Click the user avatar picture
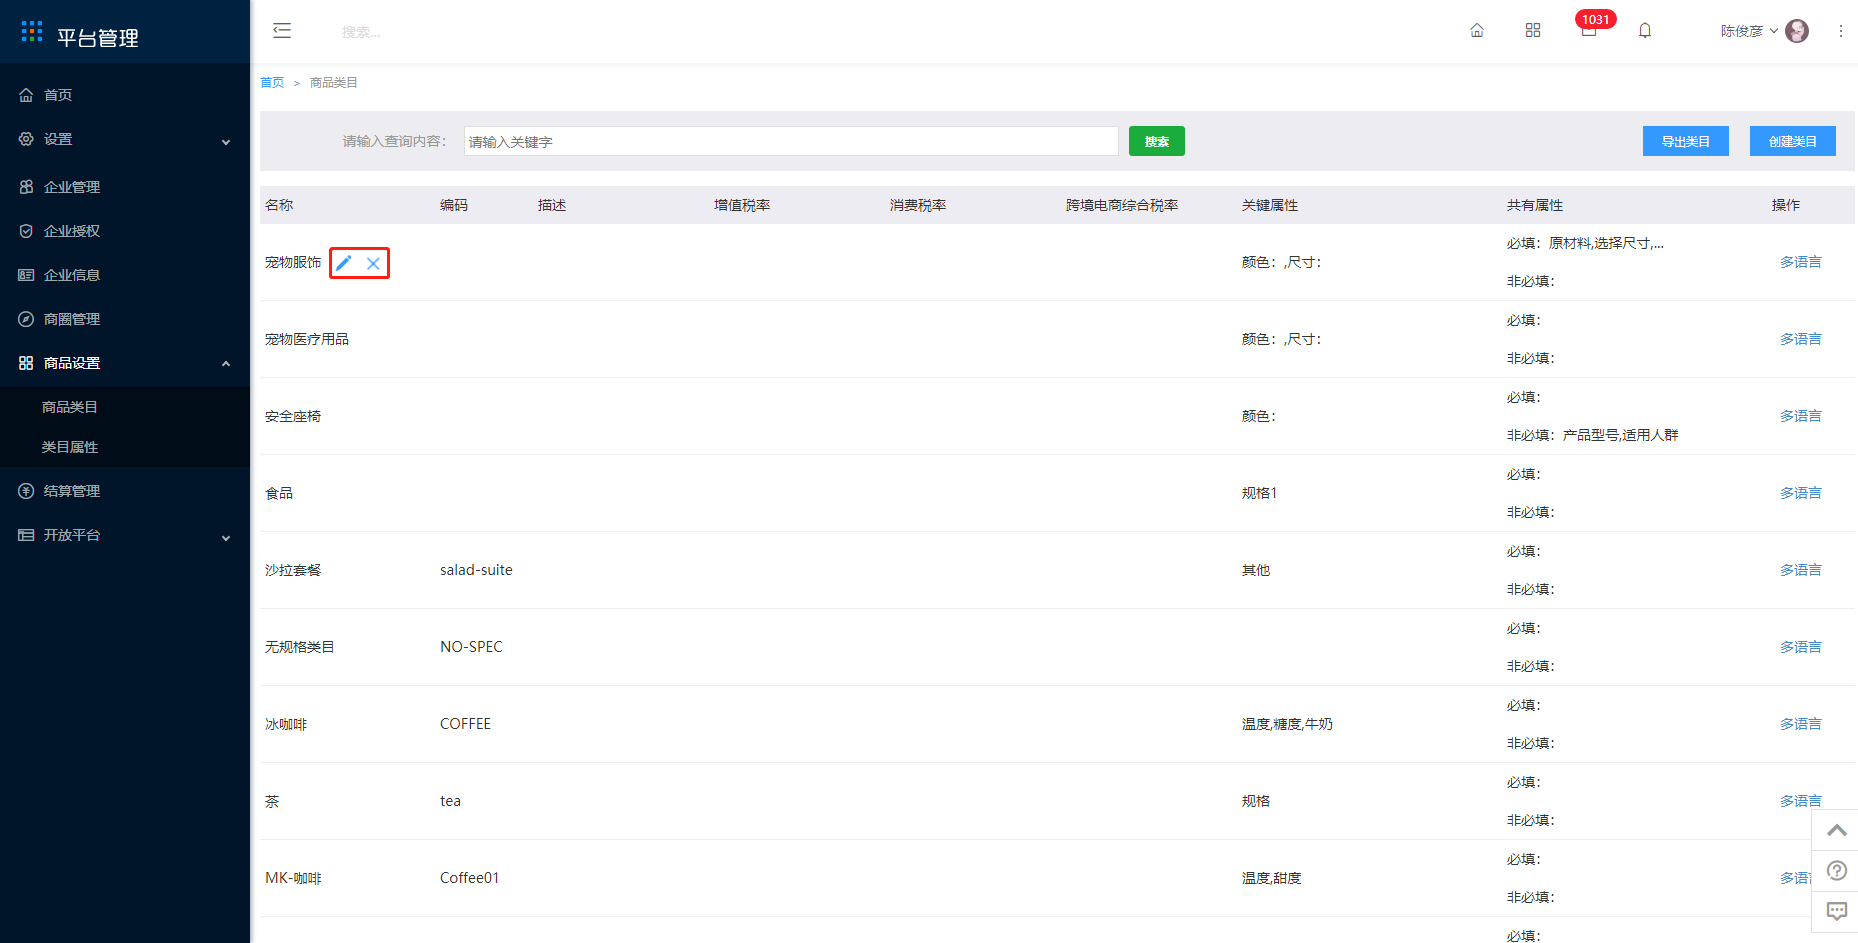The width and height of the screenshot is (1858, 943). pyautogui.click(x=1797, y=31)
